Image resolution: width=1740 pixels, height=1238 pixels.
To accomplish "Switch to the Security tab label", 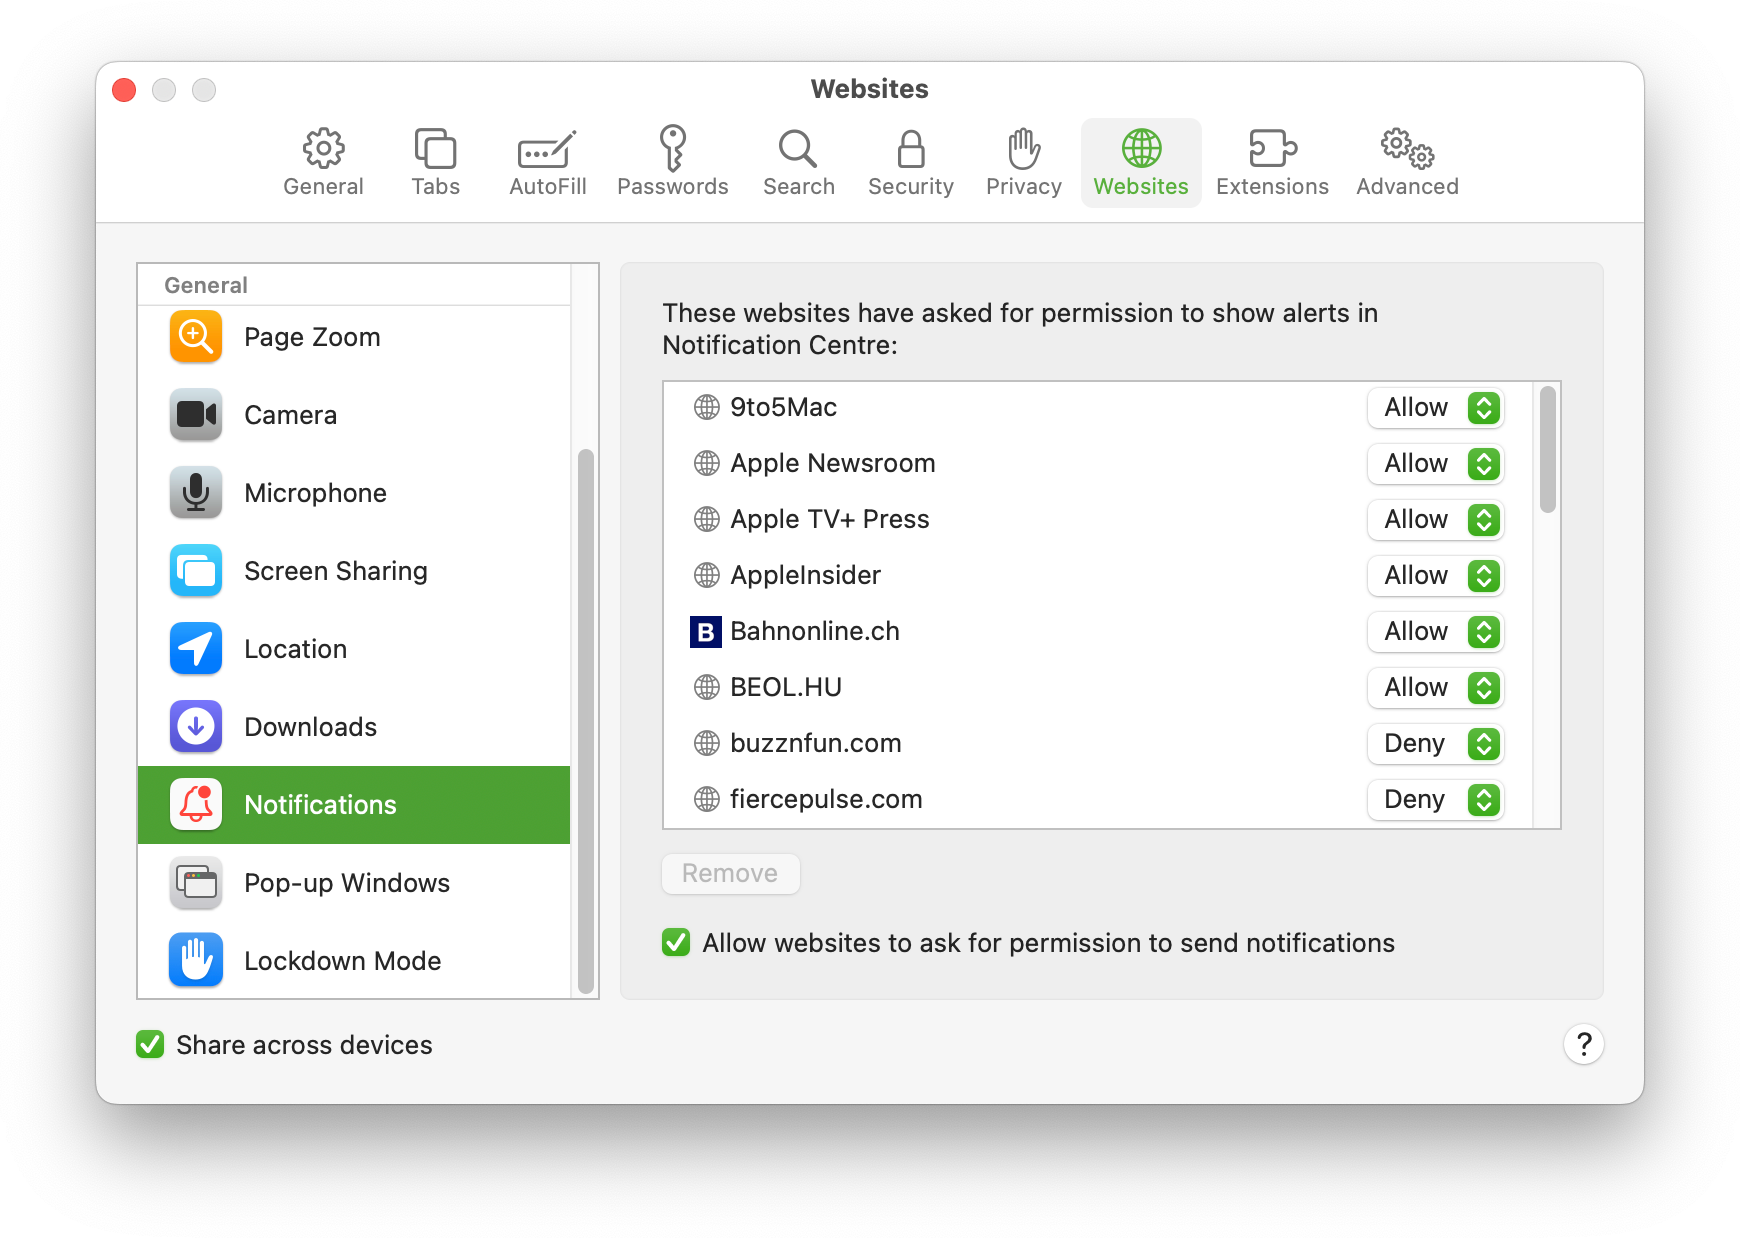I will 910,187.
